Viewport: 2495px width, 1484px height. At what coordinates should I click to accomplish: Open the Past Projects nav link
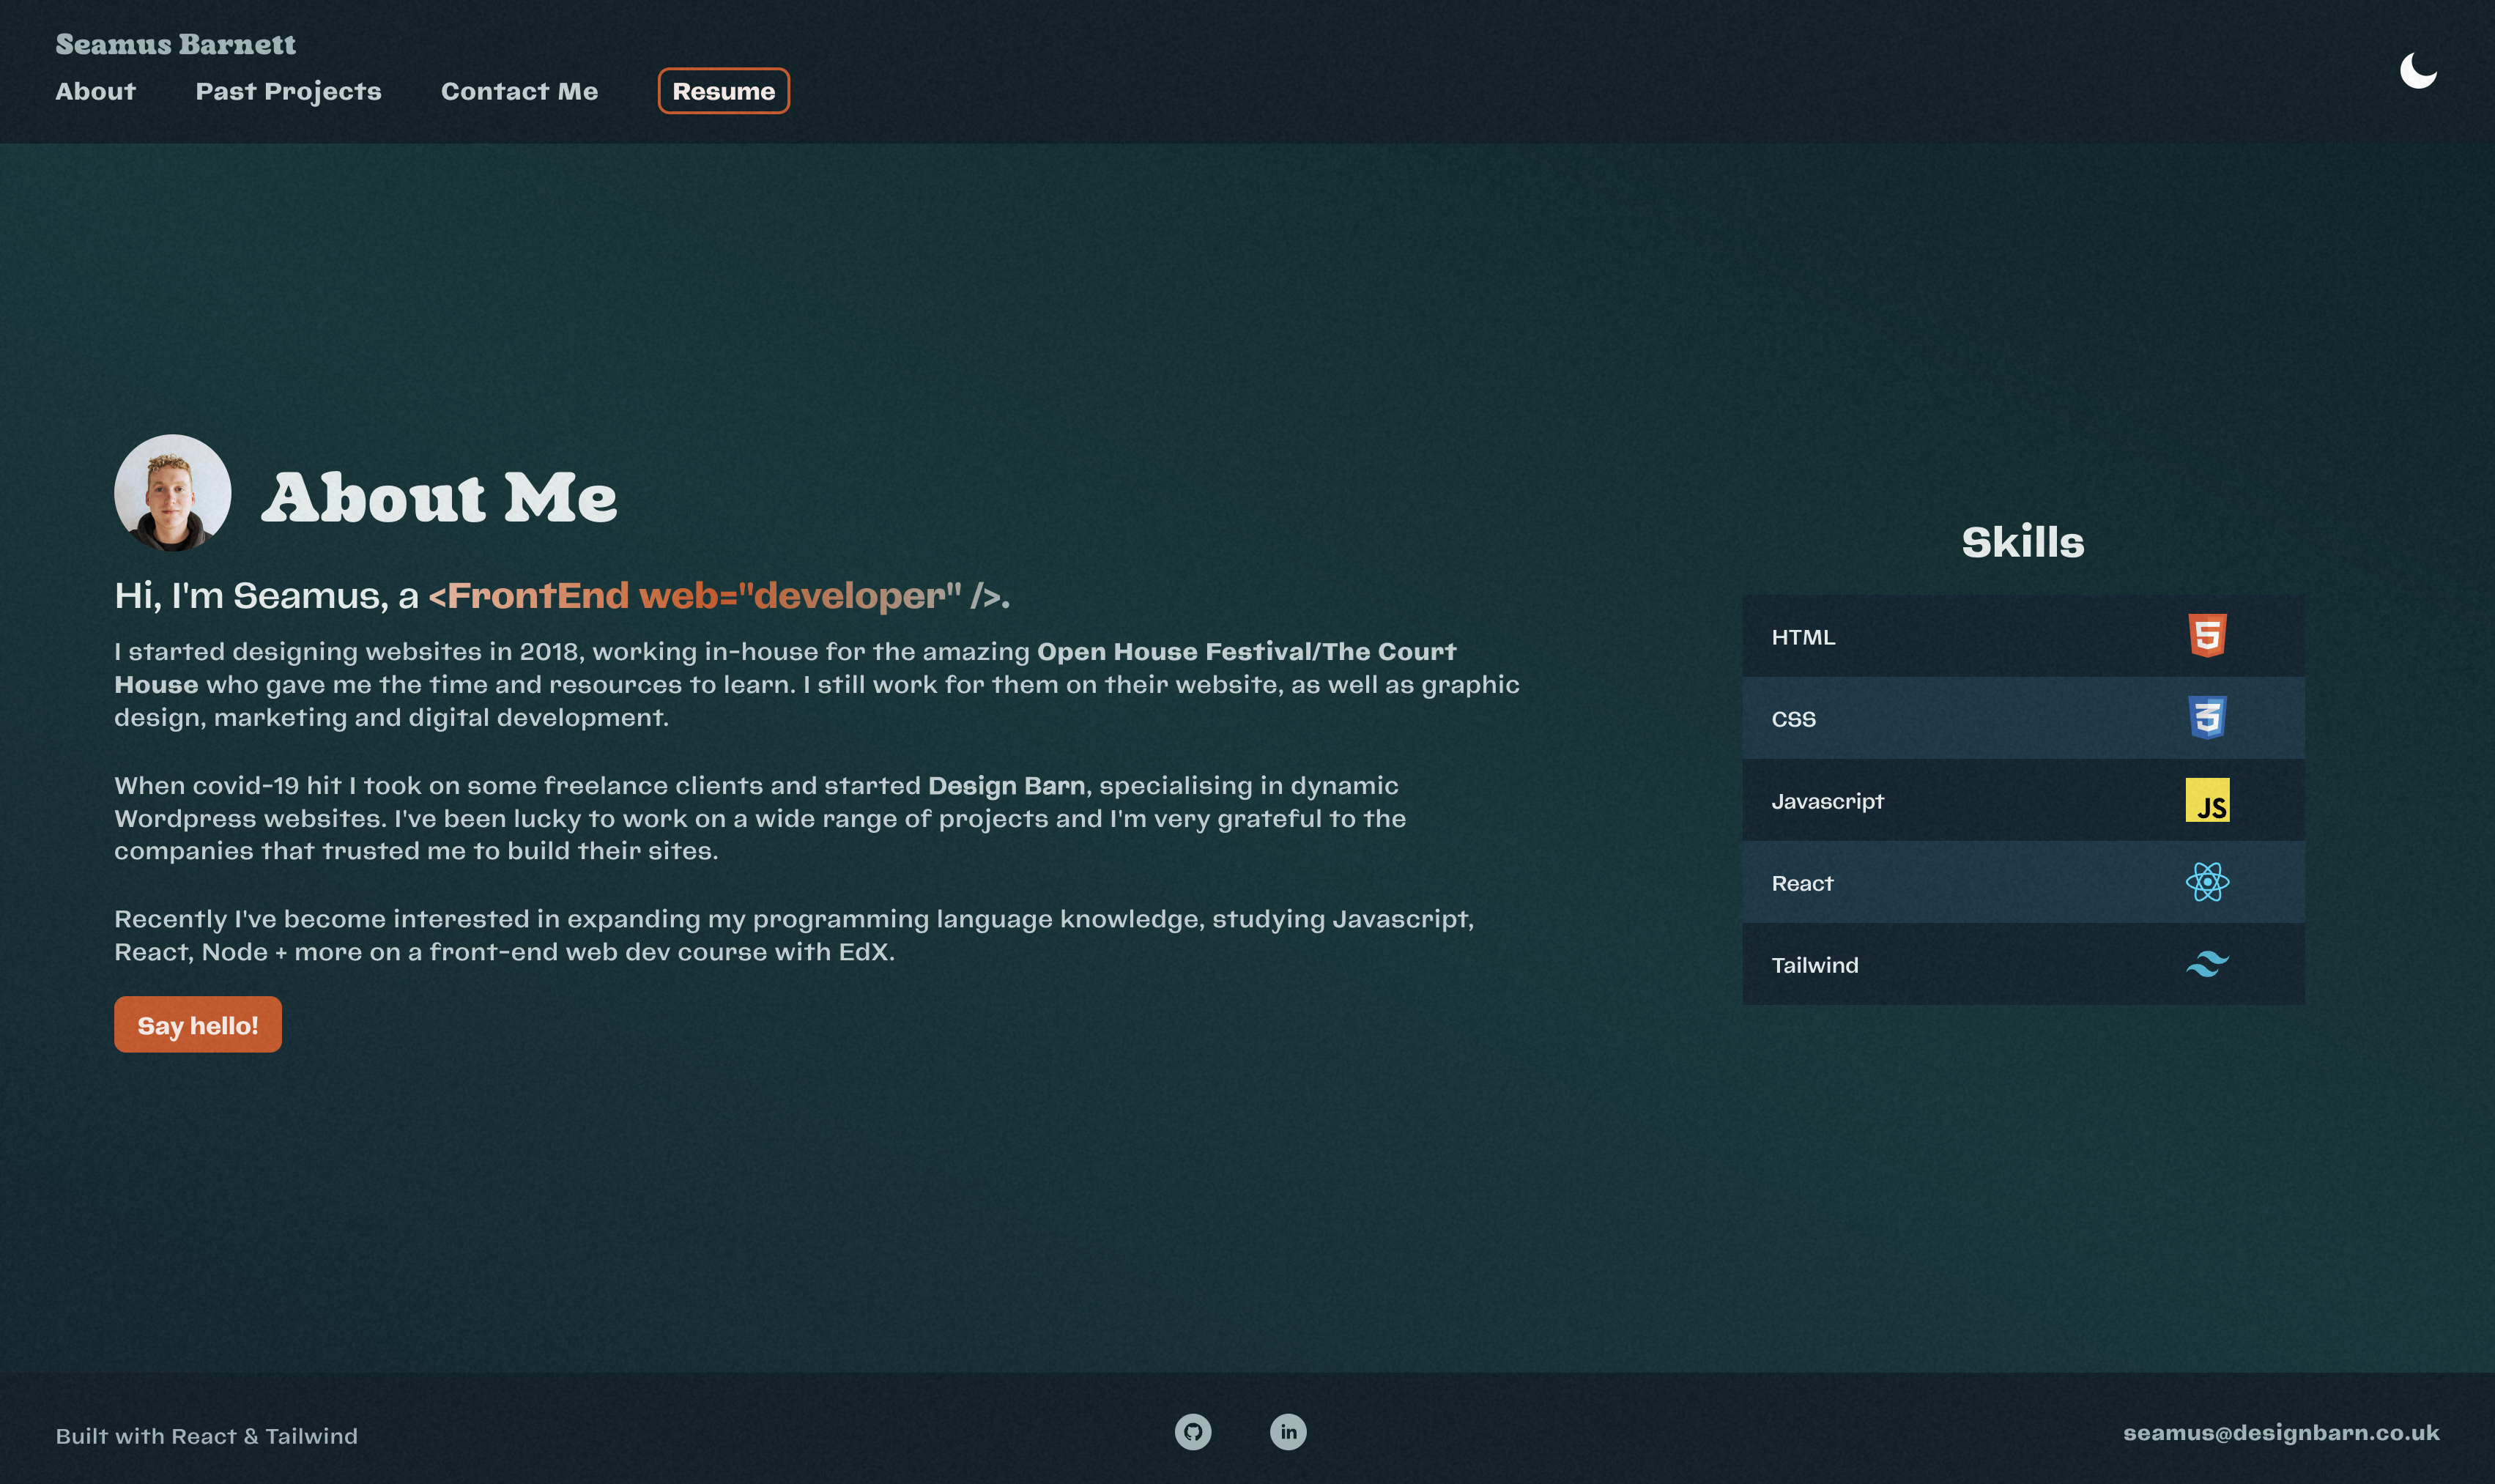point(288,91)
